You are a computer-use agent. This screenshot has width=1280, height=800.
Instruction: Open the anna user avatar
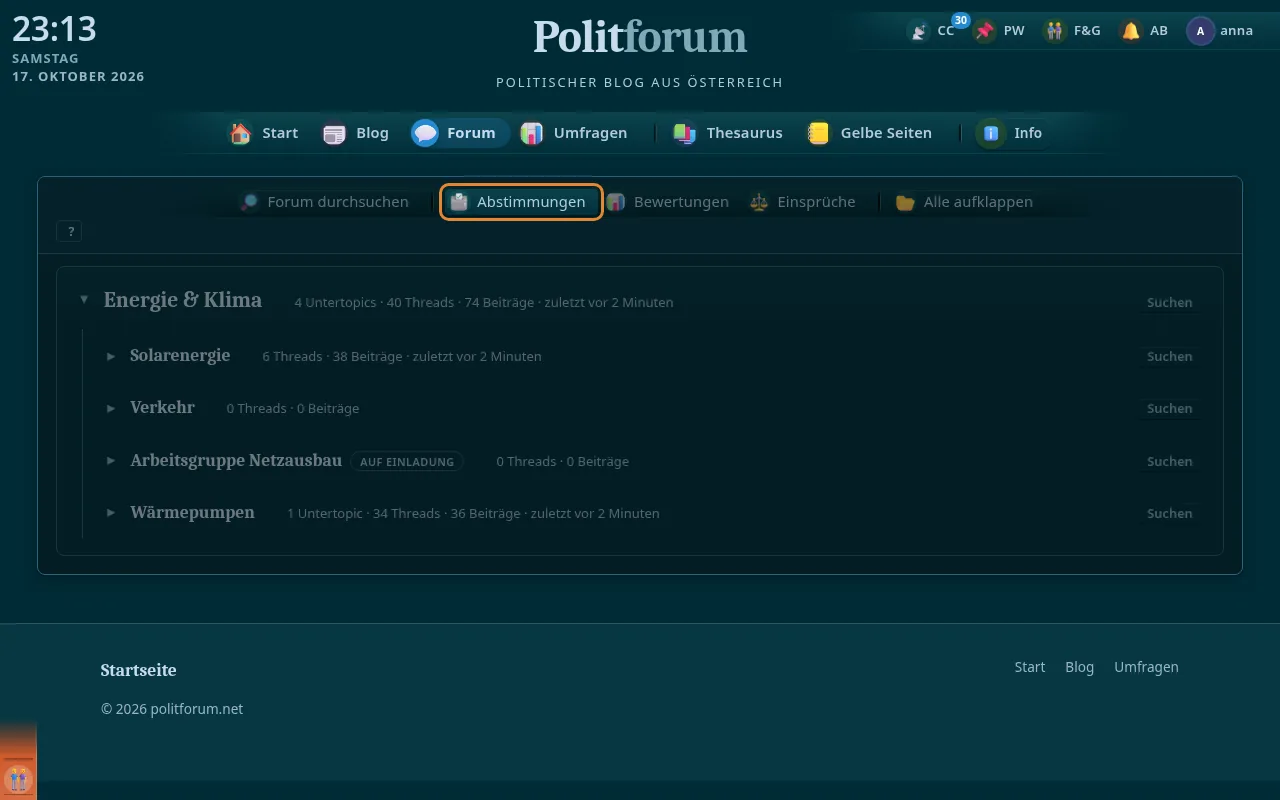pos(1200,31)
